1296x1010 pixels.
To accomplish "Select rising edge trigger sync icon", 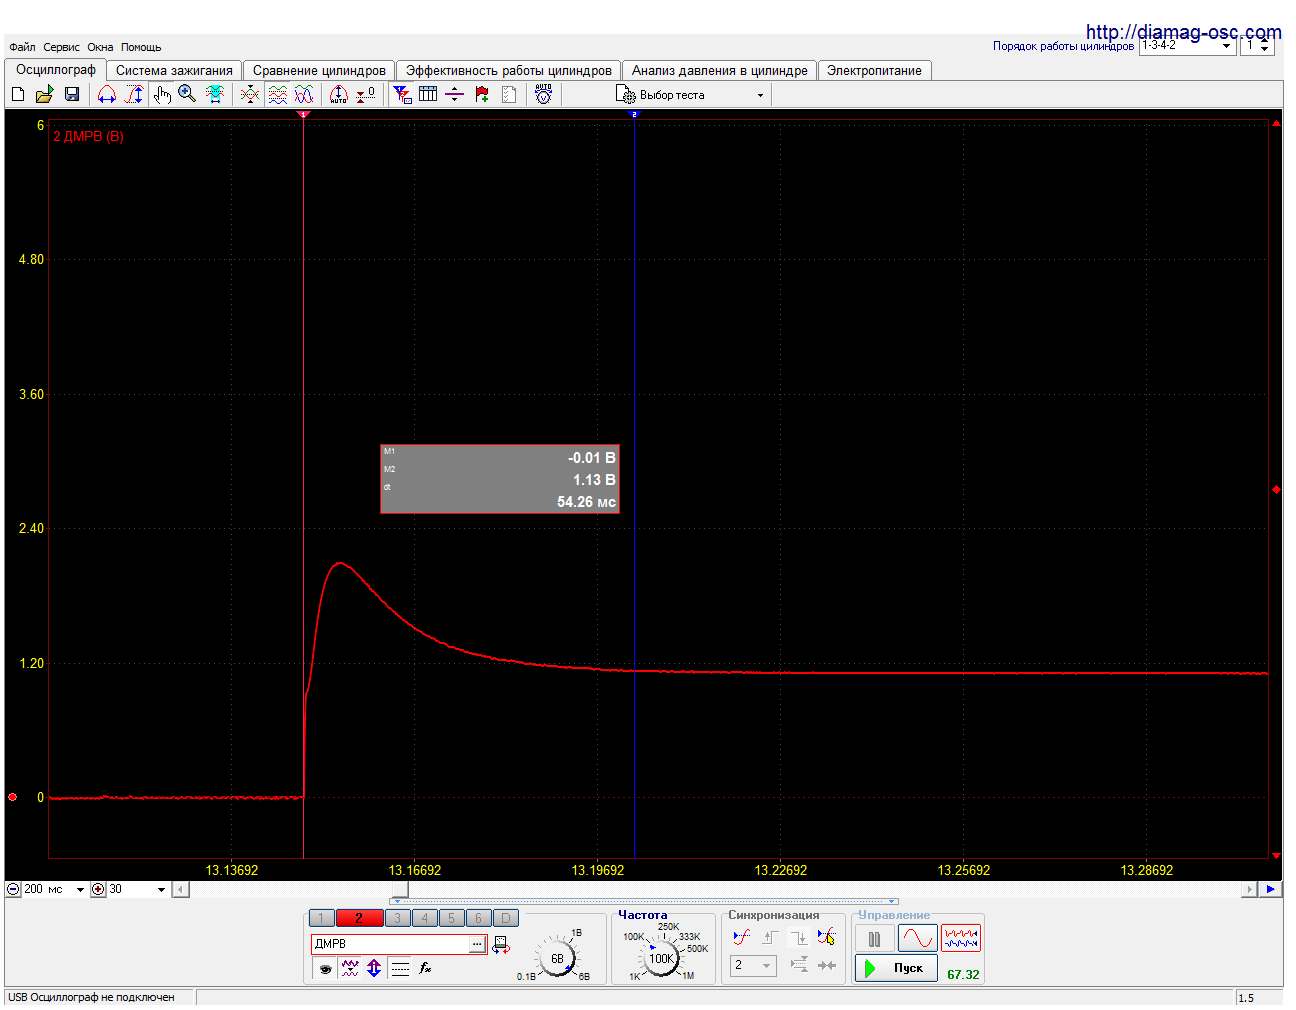I will (741, 937).
